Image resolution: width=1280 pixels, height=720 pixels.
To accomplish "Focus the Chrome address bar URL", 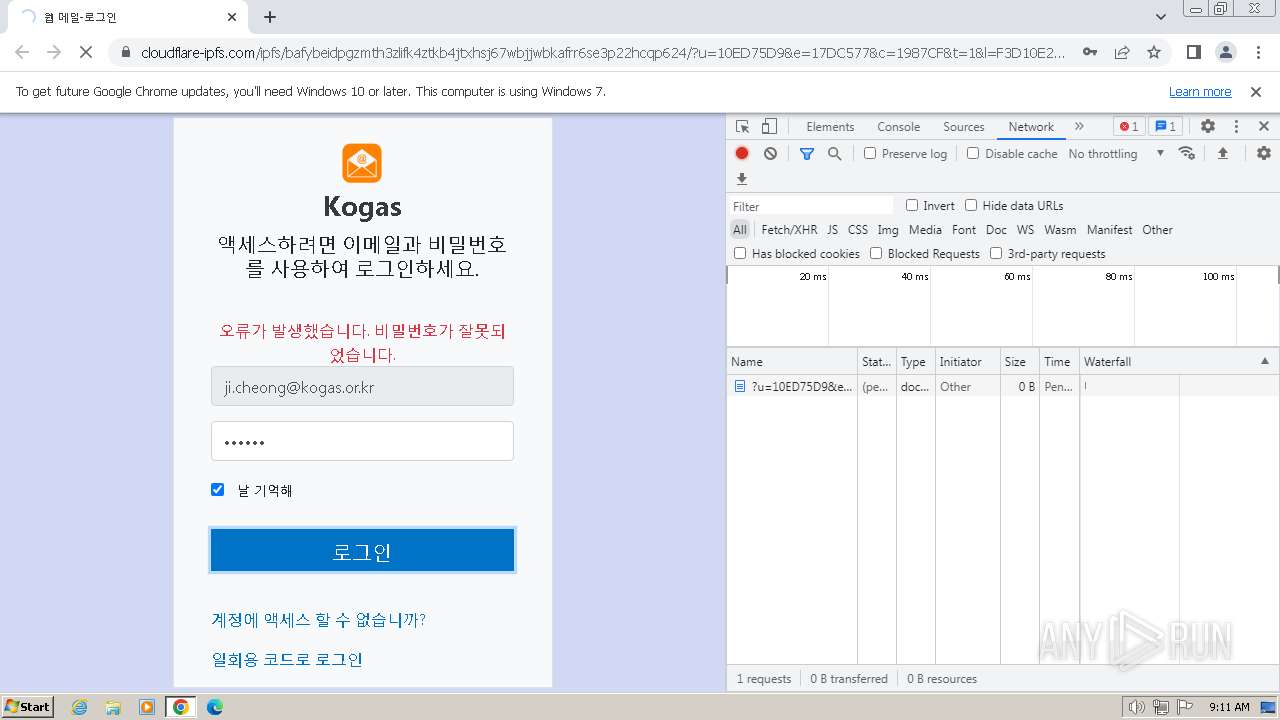I will (x=603, y=52).
